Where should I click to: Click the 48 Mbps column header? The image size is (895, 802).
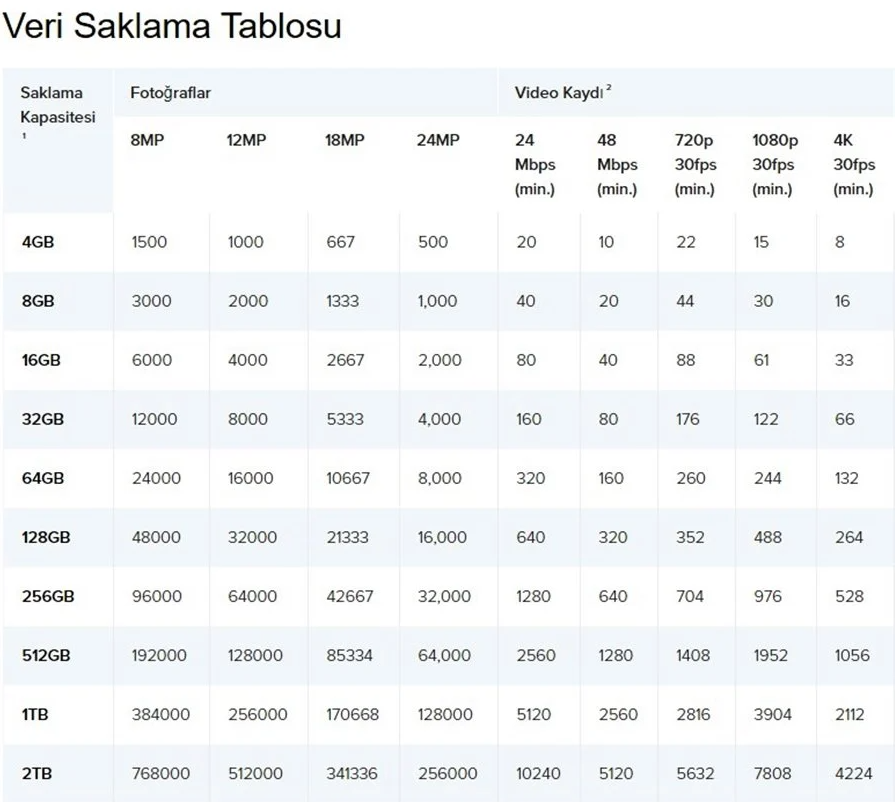pos(616,164)
